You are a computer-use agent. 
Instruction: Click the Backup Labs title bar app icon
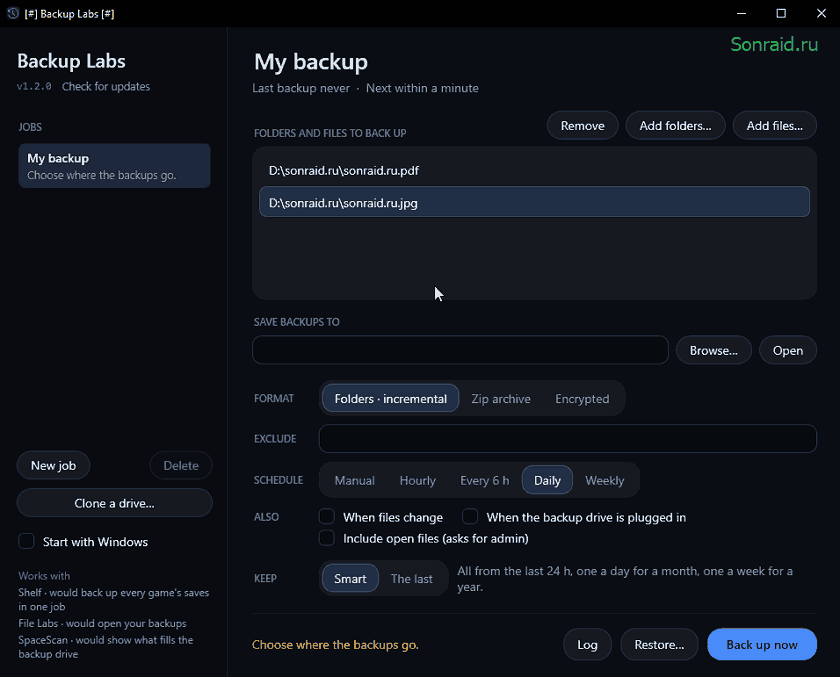click(x=13, y=13)
